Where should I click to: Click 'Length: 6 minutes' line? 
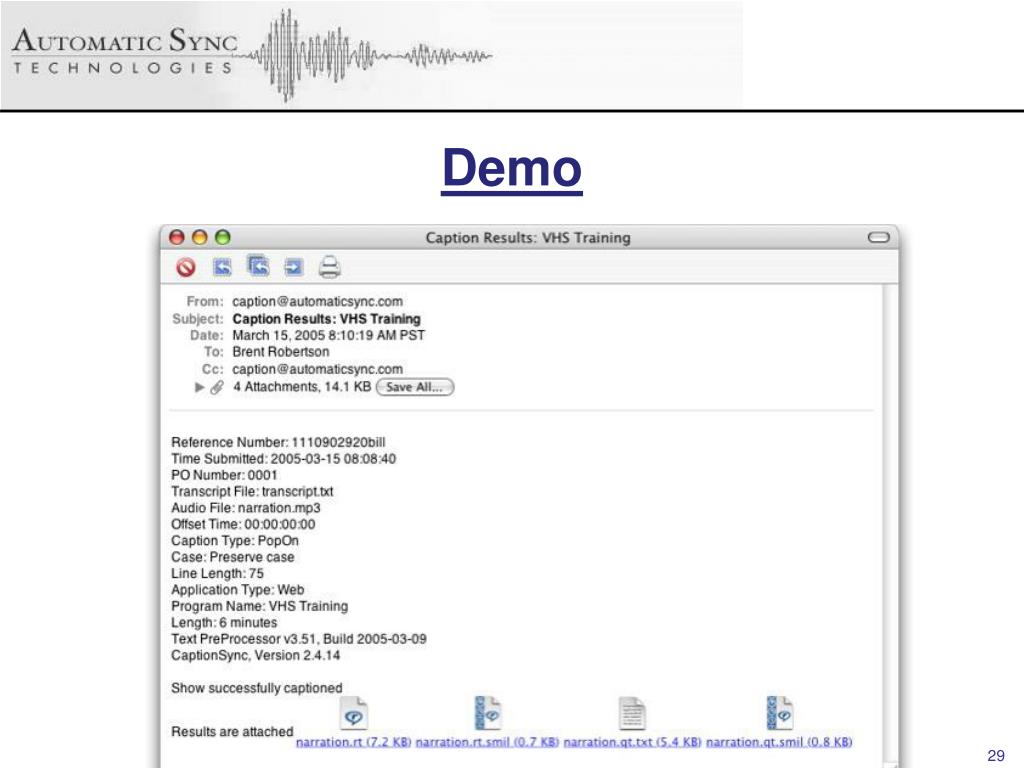[x=224, y=622]
